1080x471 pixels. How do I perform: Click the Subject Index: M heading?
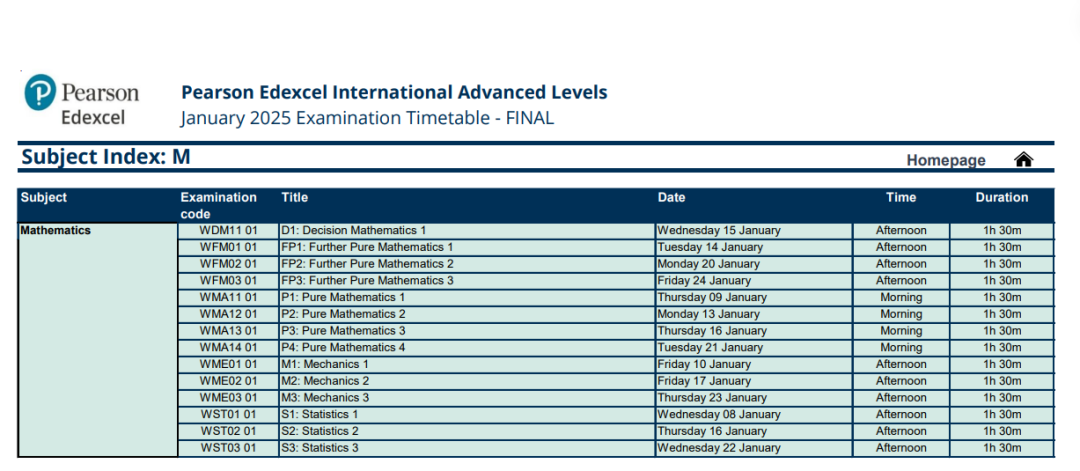click(106, 157)
